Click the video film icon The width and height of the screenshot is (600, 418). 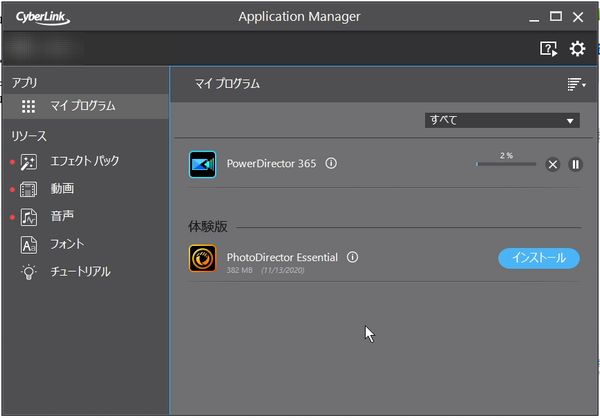pos(28,189)
